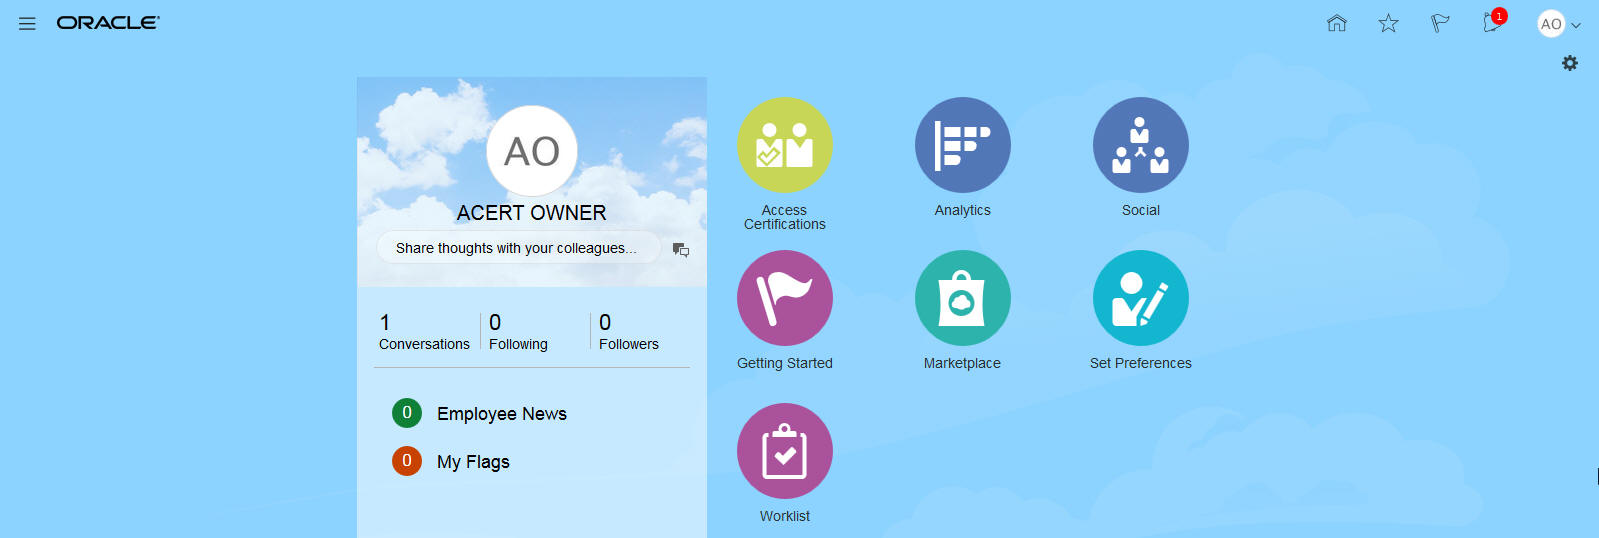Open the Social app icon
The height and width of the screenshot is (538, 1599).
tap(1141, 145)
